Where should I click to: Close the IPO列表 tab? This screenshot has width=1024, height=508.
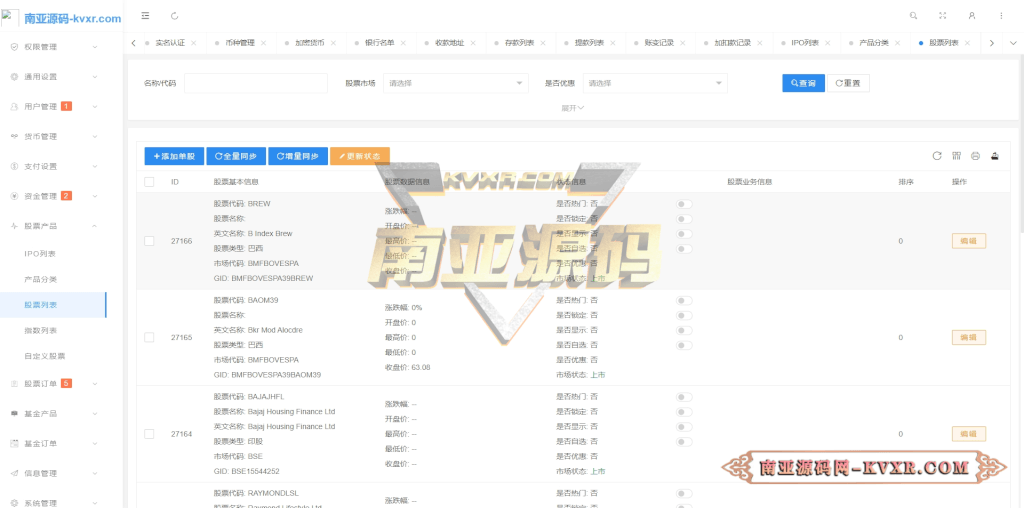[827, 43]
